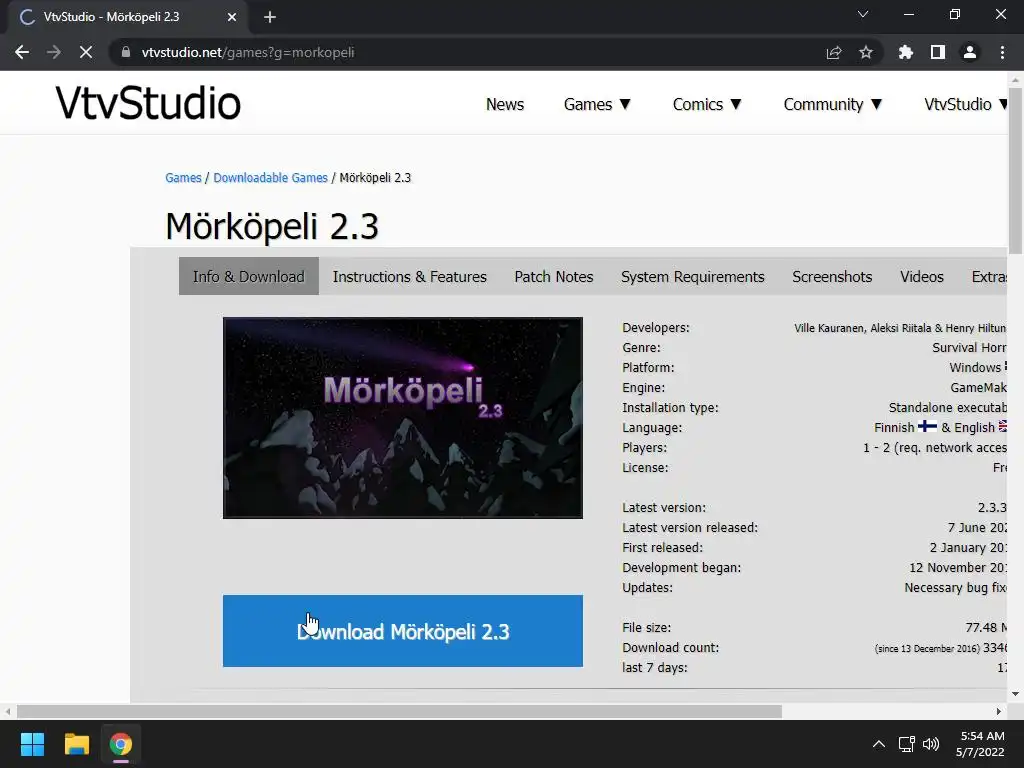Click the horizontal scrollbar left arrow

point(7,711)
